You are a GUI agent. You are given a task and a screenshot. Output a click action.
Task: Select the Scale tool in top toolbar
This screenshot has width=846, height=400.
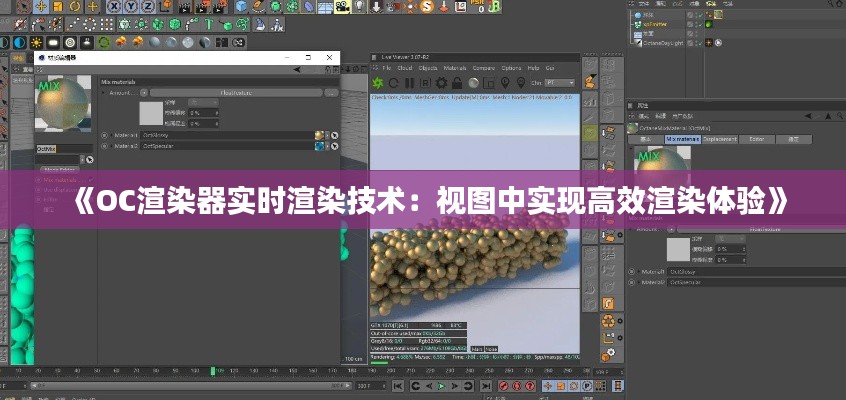(58, 6)
